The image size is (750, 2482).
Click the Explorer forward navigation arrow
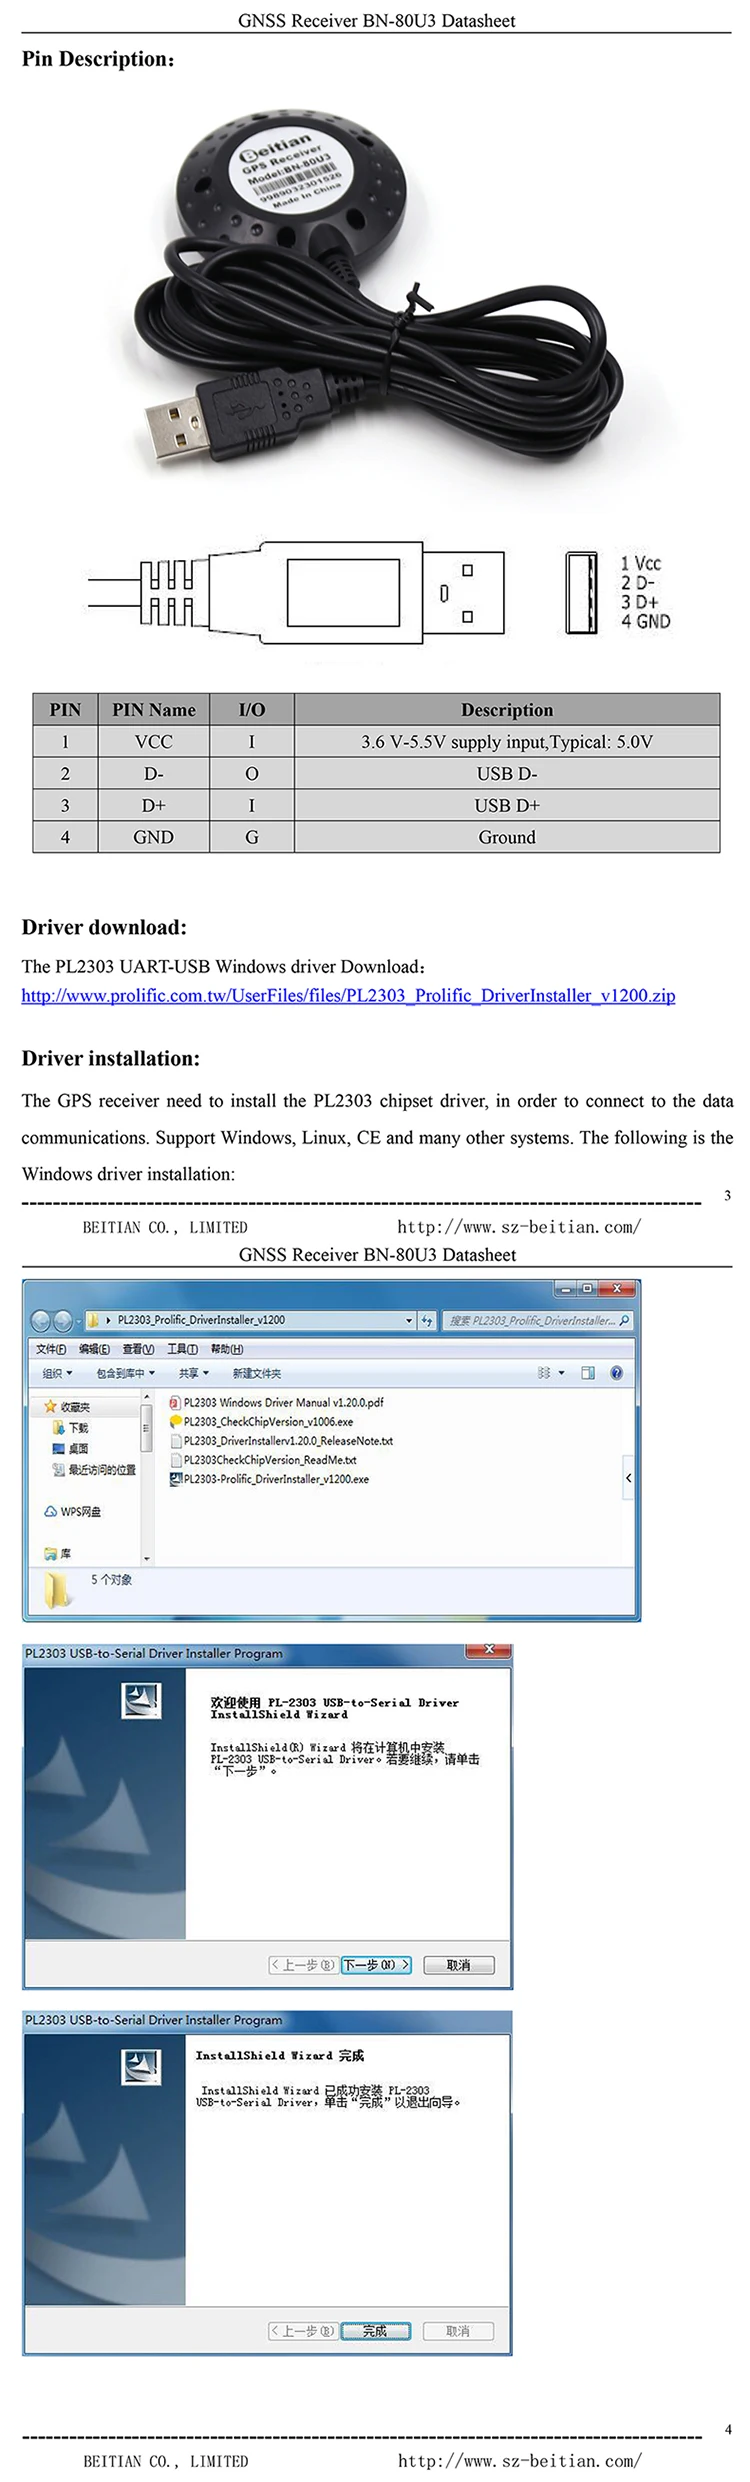[62, 1320]
